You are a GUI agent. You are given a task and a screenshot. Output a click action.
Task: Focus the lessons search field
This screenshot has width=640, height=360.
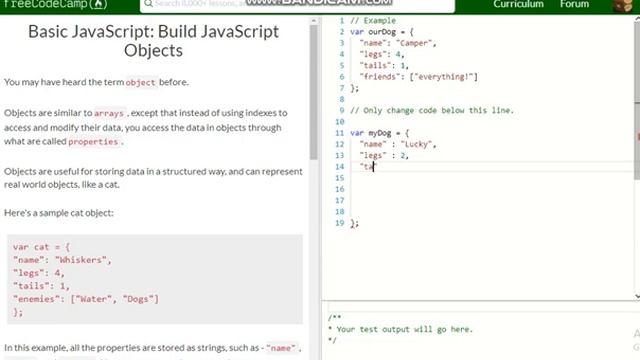pyautogui.click(x=297, y=5)
